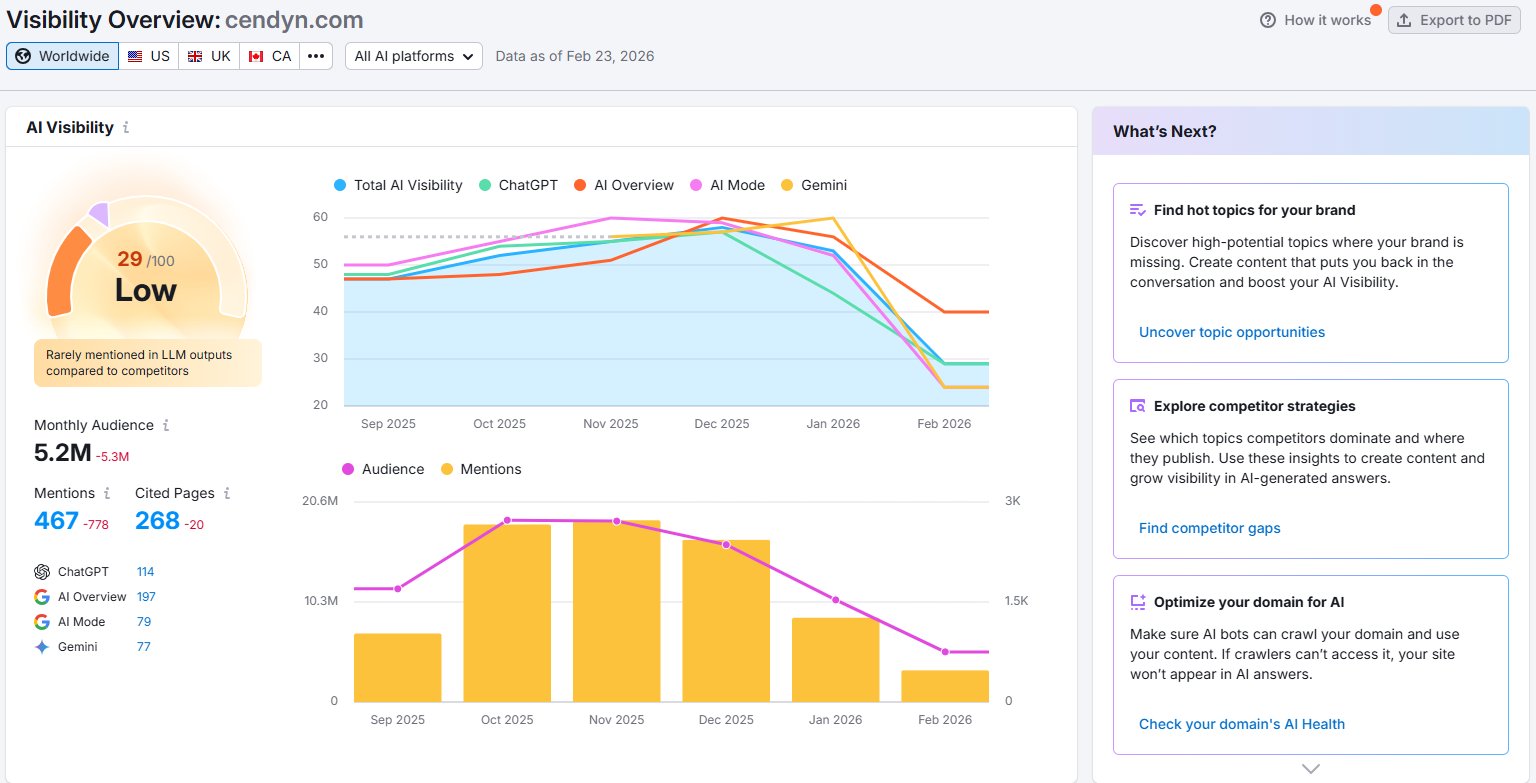
Task: Click the ChatGPT logo icon in platform list
Action: [x=41, y=572]
